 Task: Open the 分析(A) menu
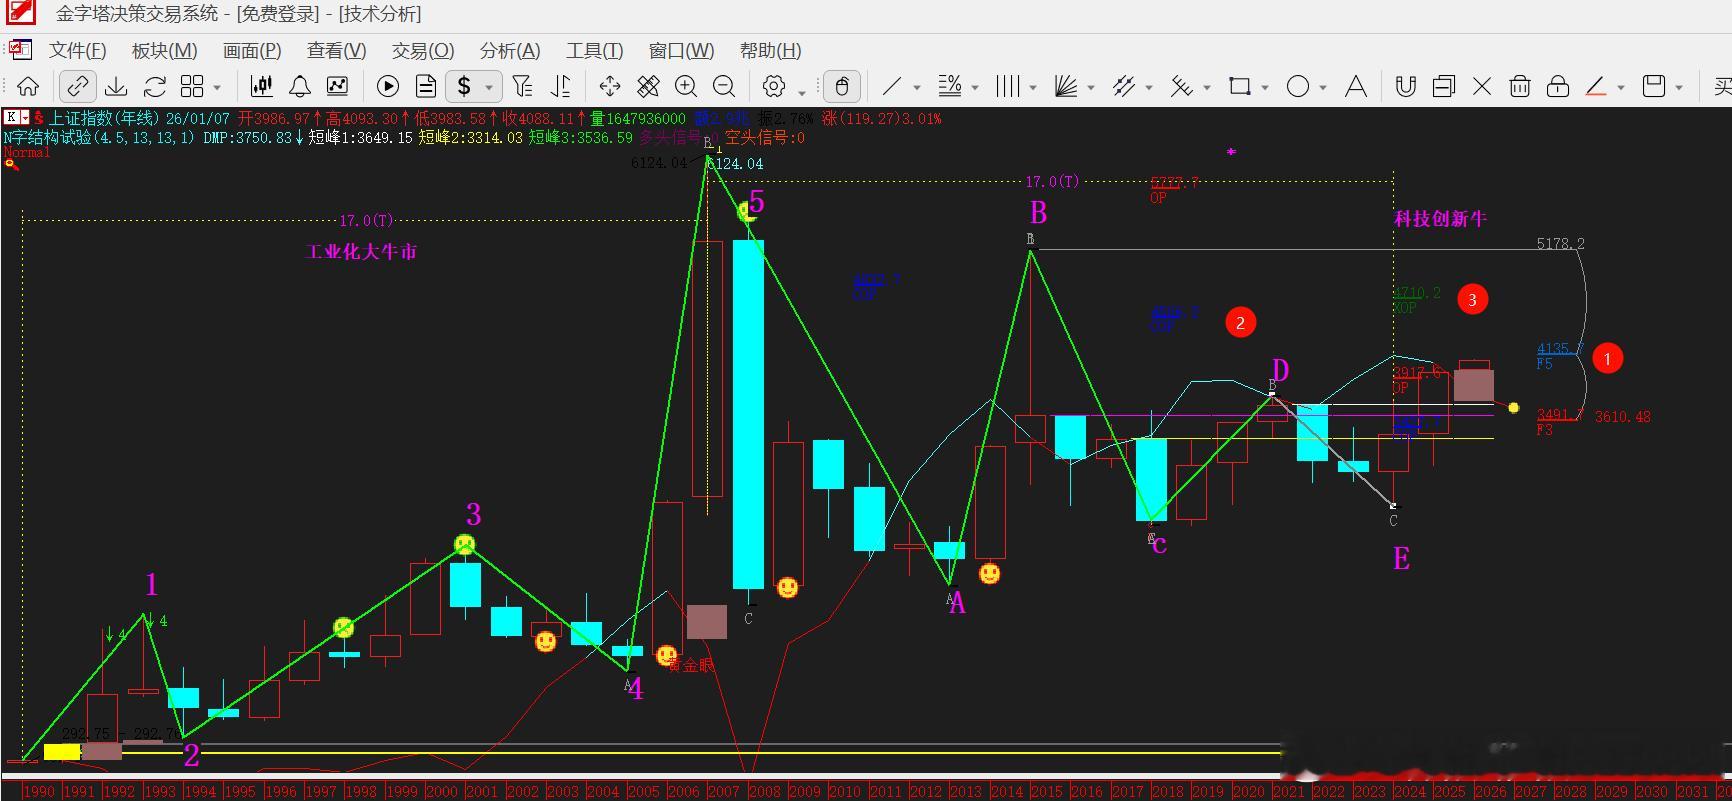pyautogui.click(x=510, y=50)
